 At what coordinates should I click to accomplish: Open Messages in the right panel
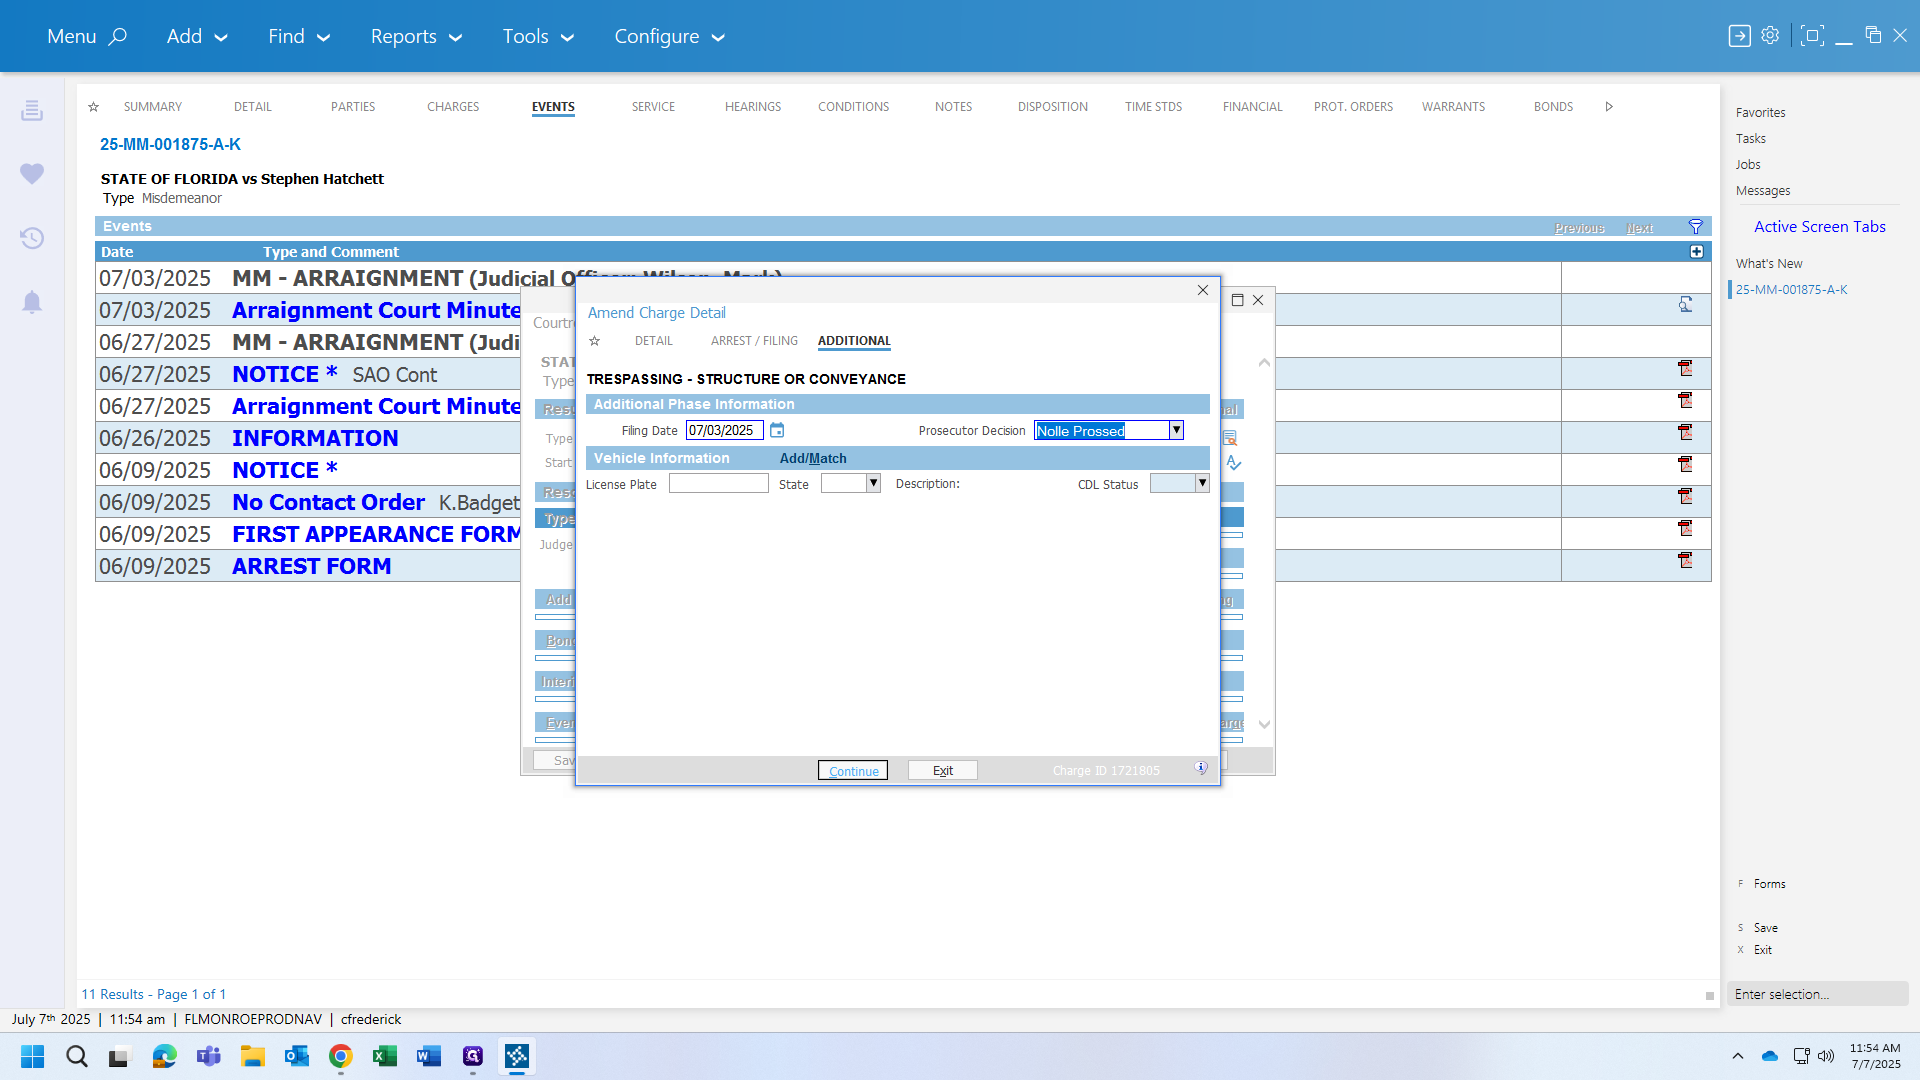coord(1763,191)
